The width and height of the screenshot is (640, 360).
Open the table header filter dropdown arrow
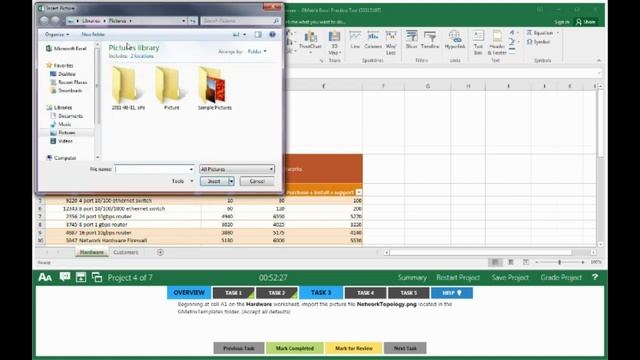click(x=359, y=192)
